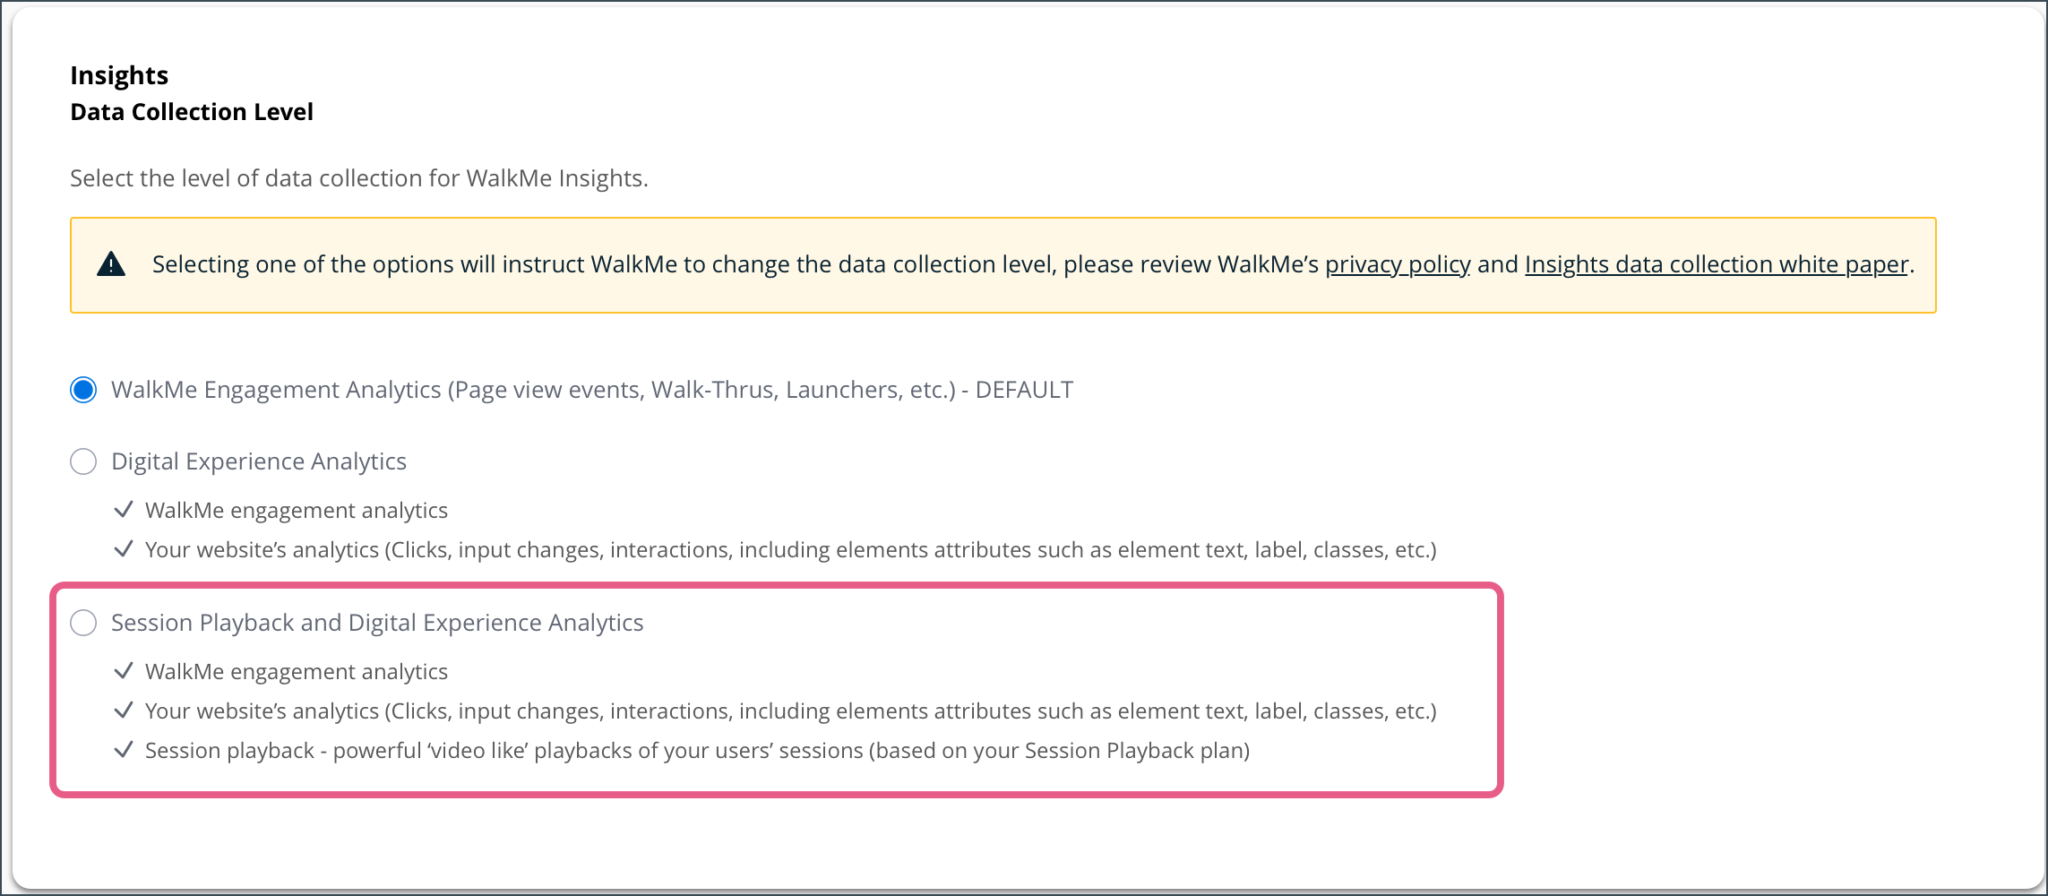Select the WalkMe Engagement Analytics DEFAULT option

point(84,390)
